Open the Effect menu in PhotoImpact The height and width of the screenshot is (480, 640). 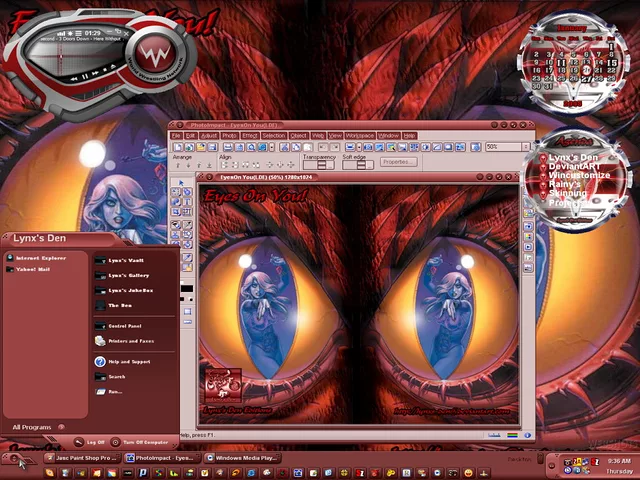250,136
